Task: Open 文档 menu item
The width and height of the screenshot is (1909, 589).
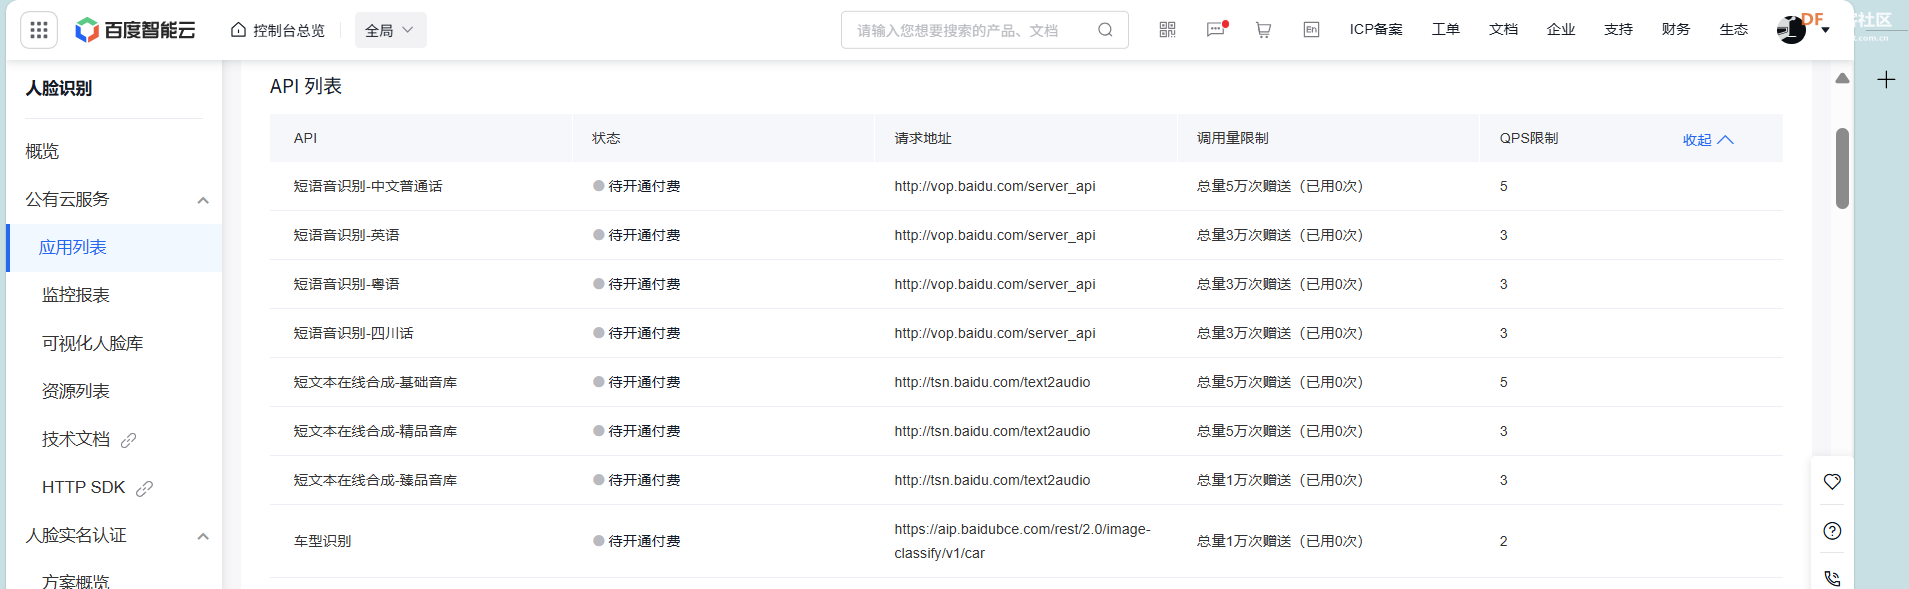Action: pyautogui.click(x=1503, y=30)
